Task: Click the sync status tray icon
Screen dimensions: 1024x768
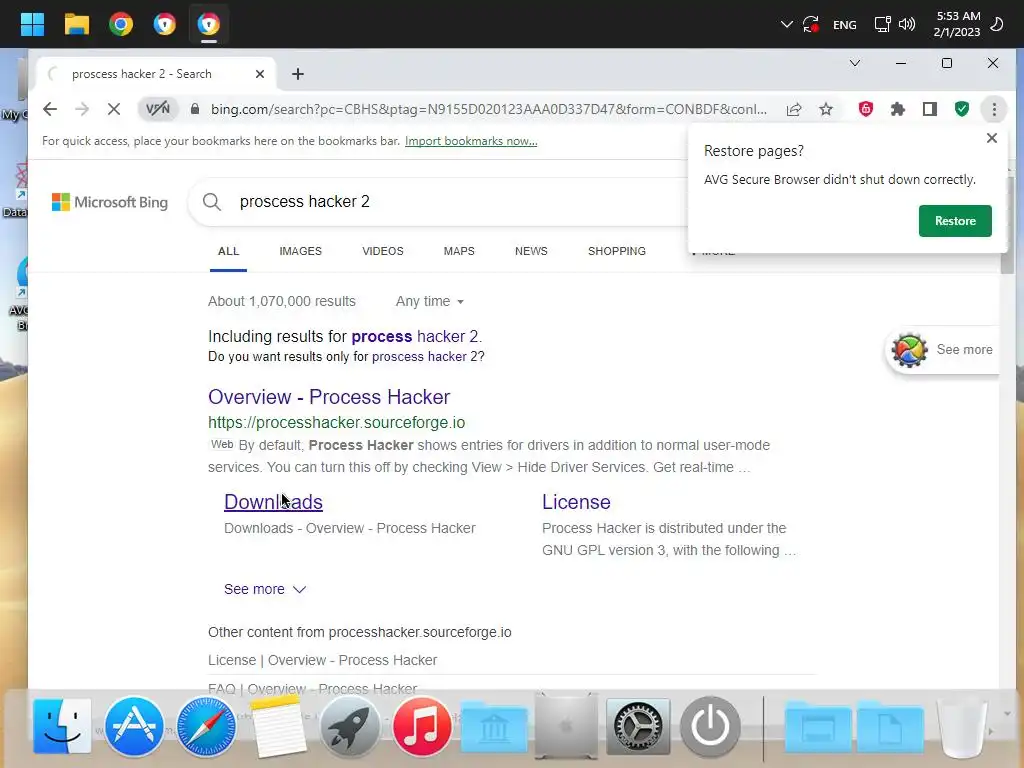Action: click(x=811, y=25)
